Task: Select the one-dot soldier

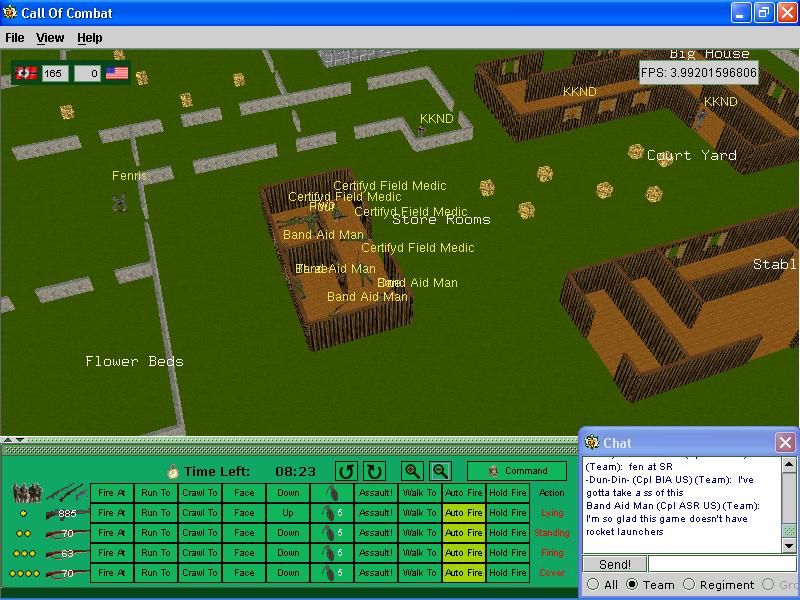Action: pos(23,513)
